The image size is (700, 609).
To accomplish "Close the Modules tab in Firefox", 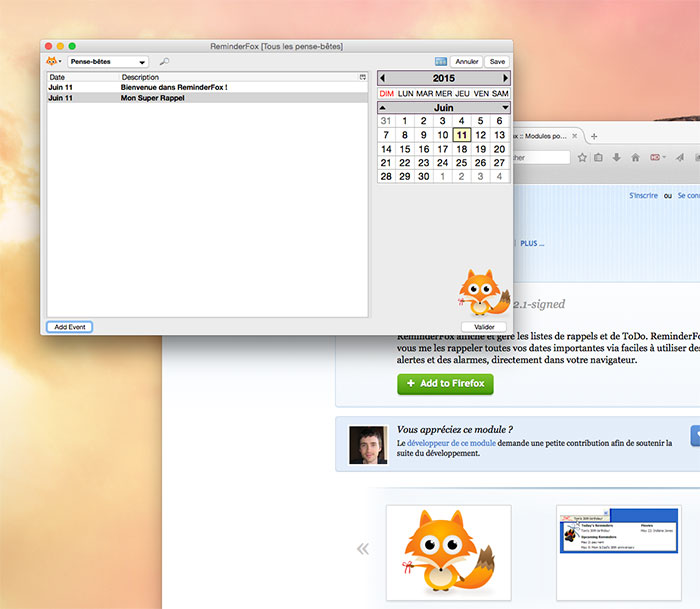I will click(x=575, y=136).
